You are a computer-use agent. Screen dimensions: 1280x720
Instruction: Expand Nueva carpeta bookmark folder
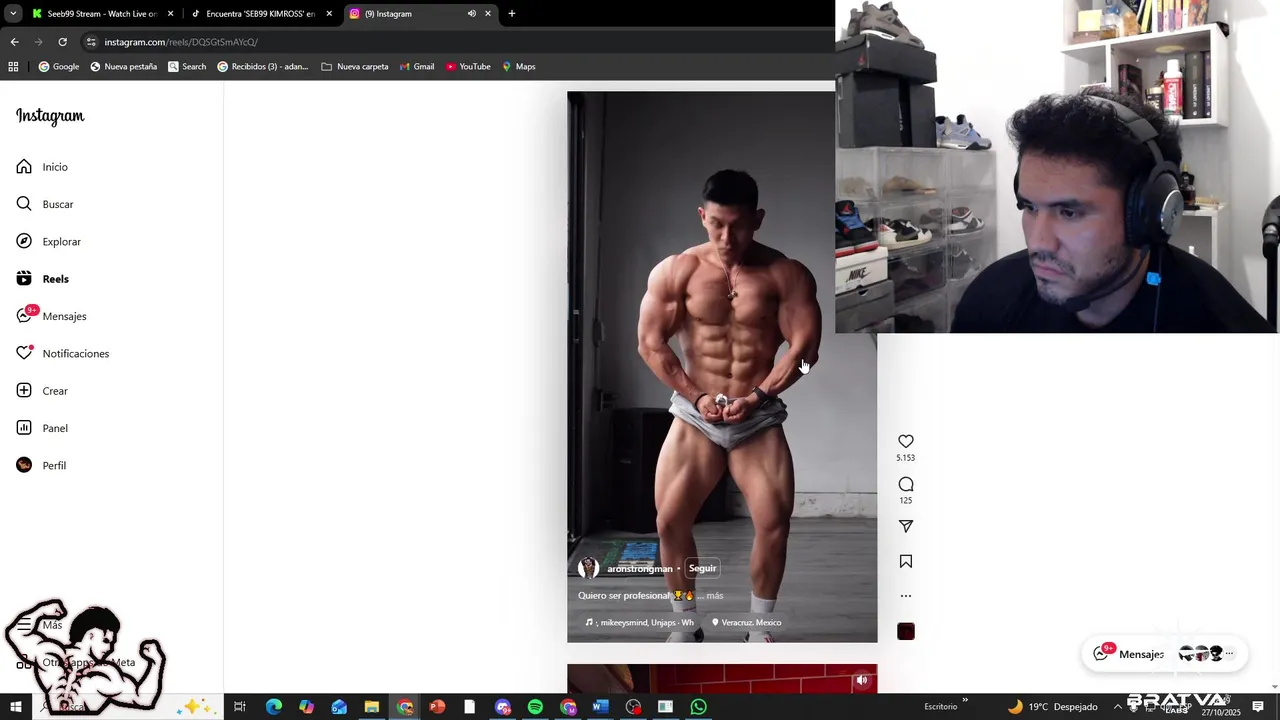tap(355, 67)
